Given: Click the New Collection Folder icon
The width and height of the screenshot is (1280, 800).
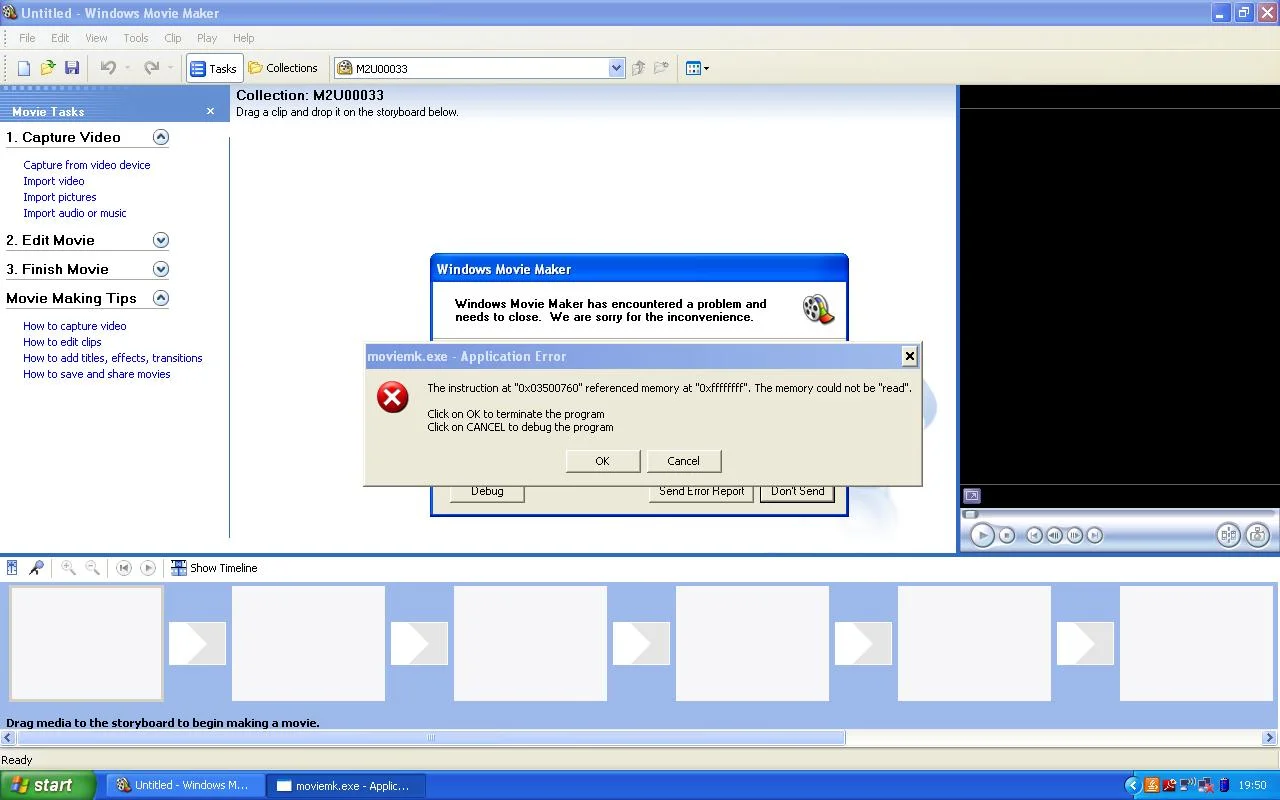Looking at the screenshot, I should tap(661, 68).
